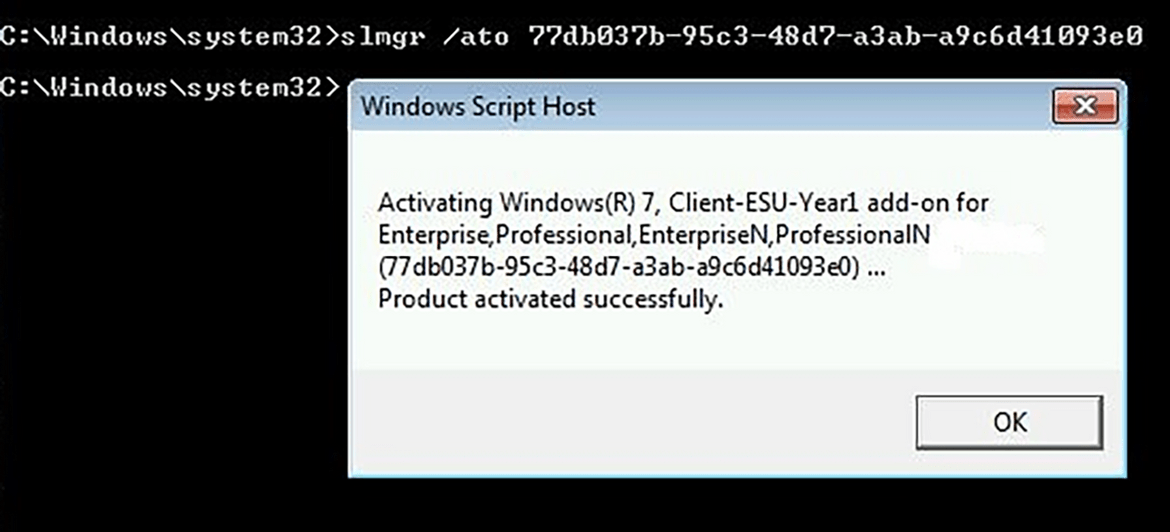This screenshot has height=532, width=1170.
Task: Click the second C:\Windows\system32> prompt
Action: click(170, 88)
